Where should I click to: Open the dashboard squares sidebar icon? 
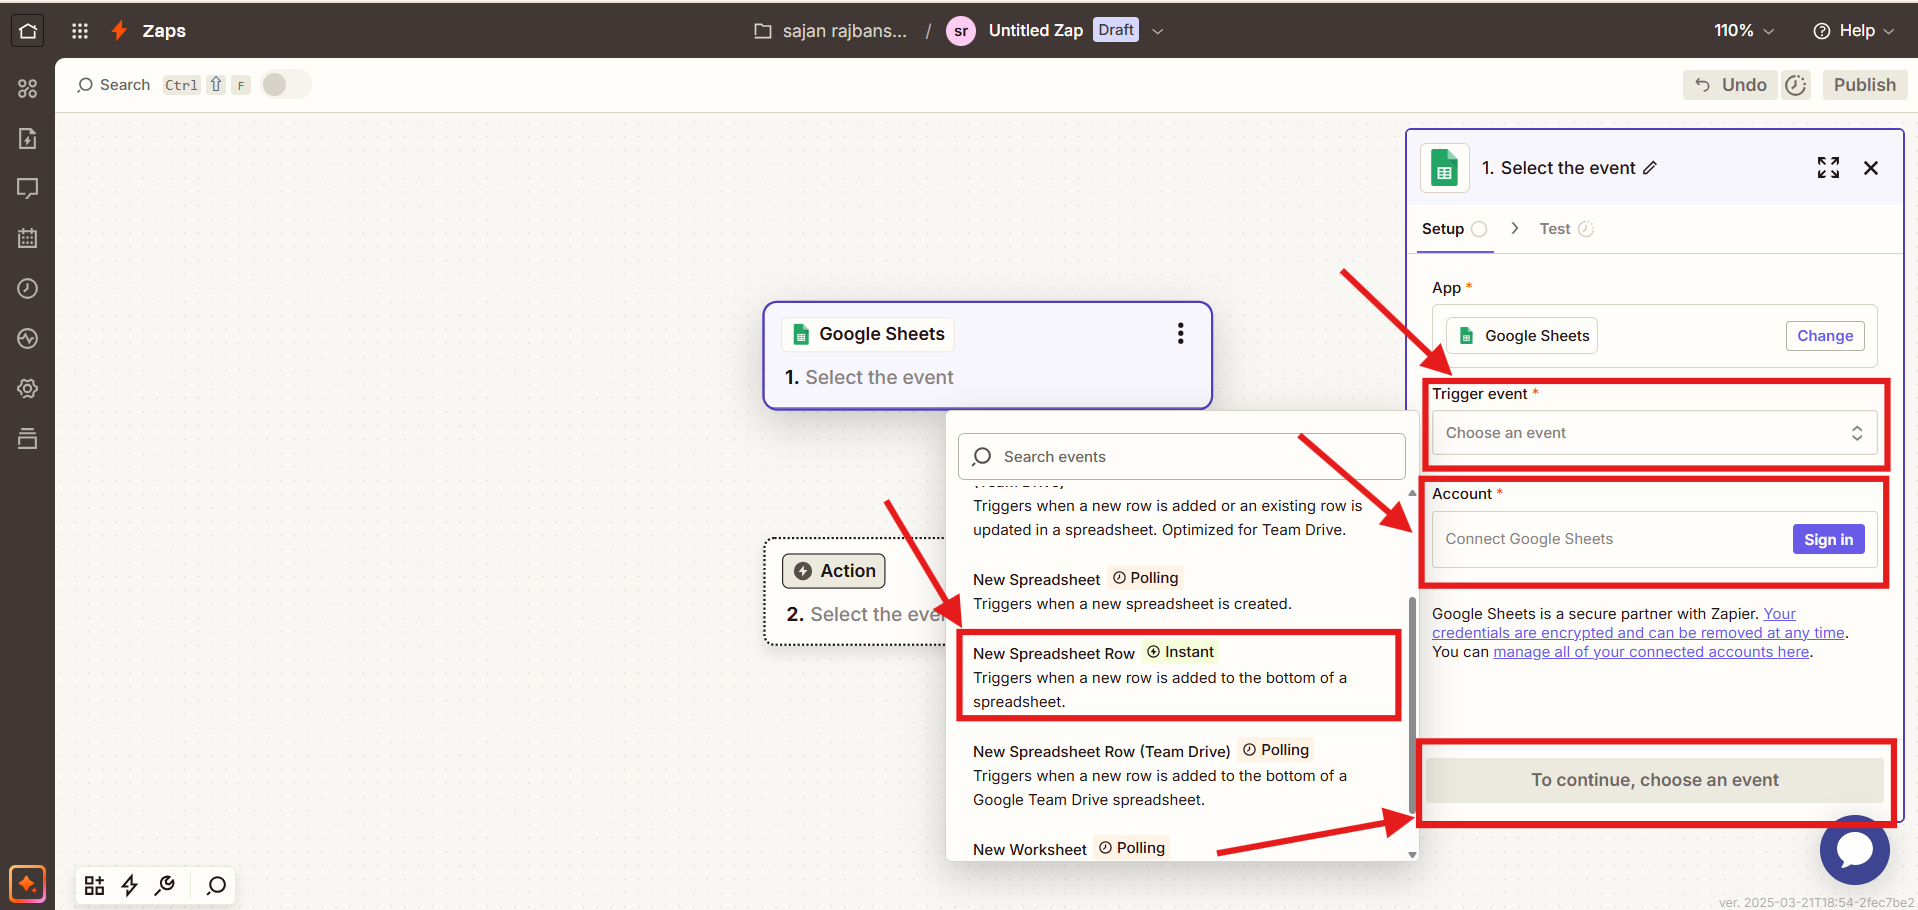click(28, 89)
